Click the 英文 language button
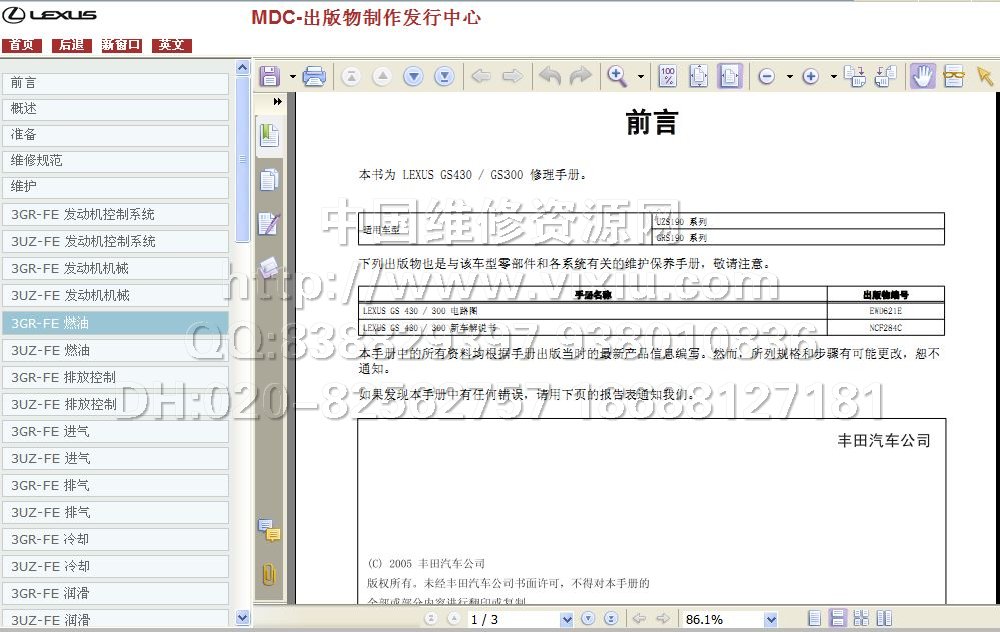Viewport: 1000px width, 632px height. (x=171, y=45)
